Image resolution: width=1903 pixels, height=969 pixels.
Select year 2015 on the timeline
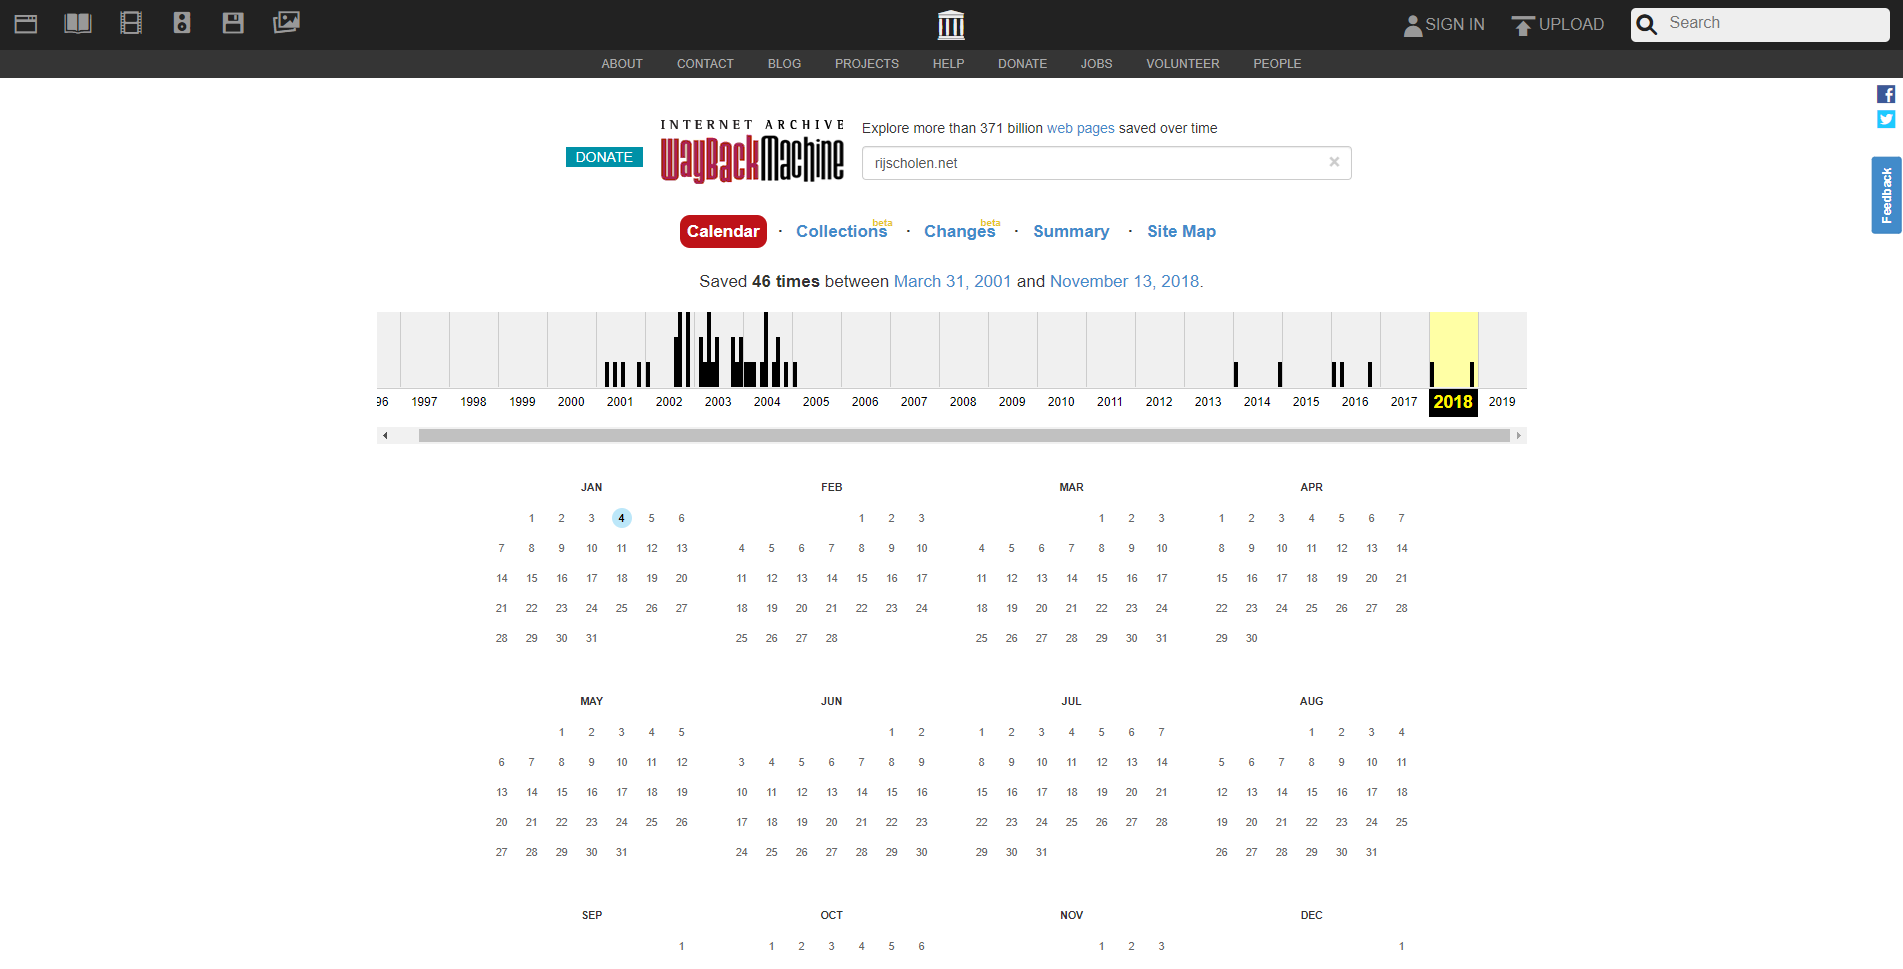[1306, 402]
